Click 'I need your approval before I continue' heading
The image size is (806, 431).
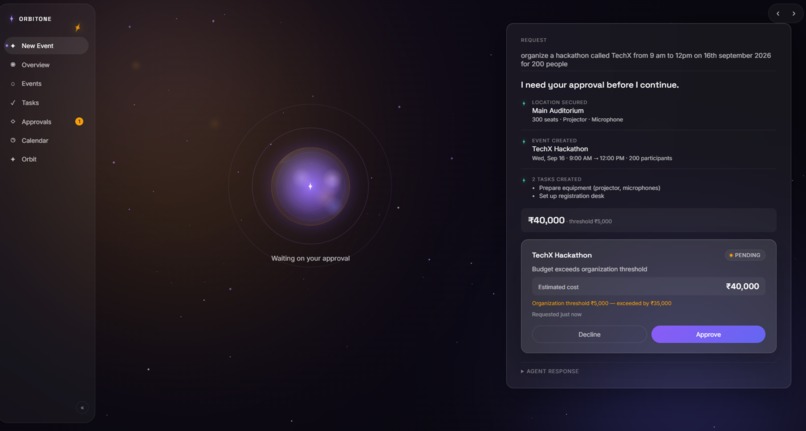tap(599, 85)
